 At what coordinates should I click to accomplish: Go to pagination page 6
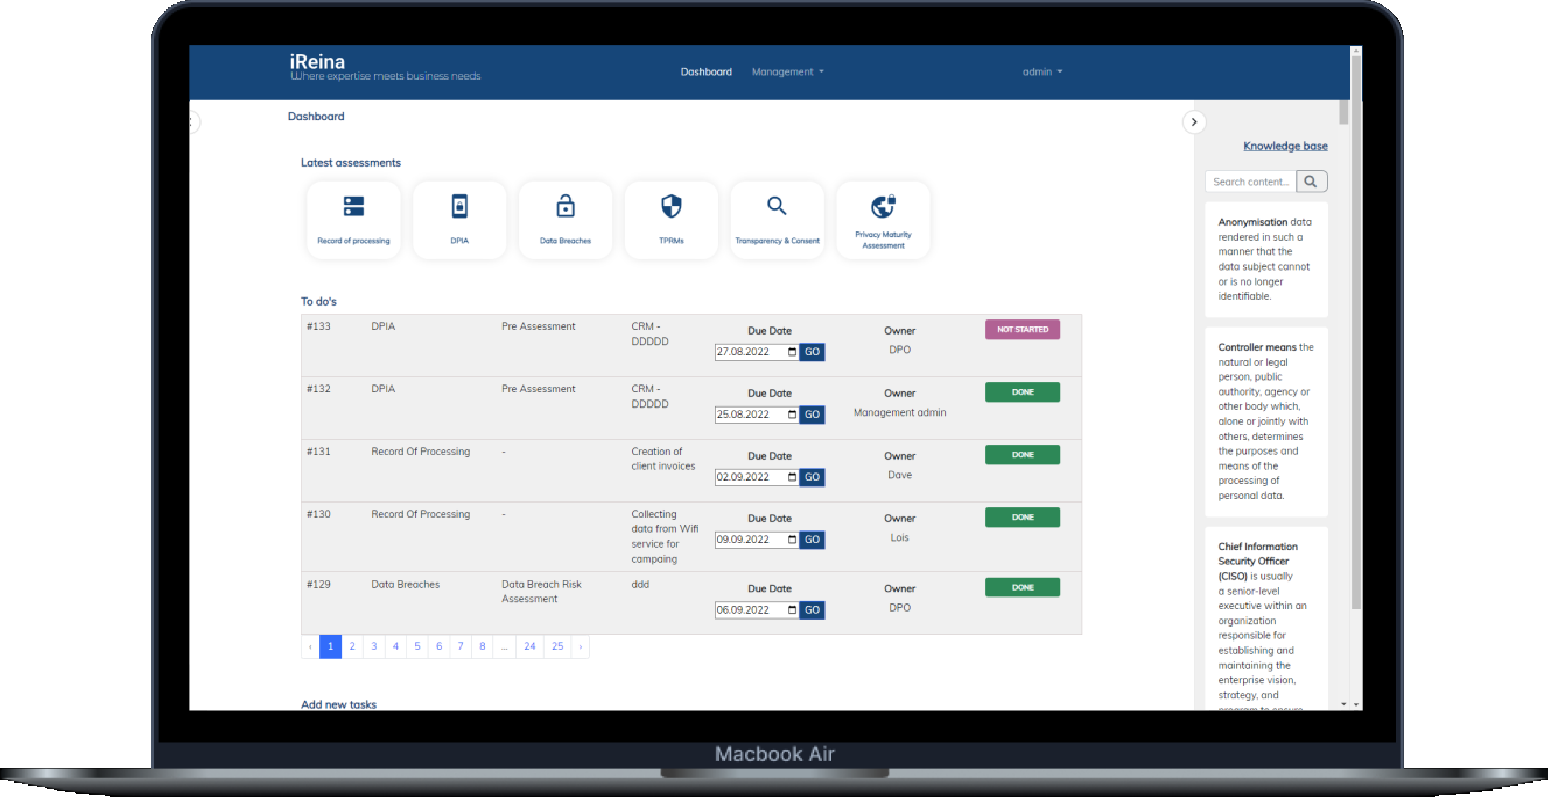tap(439, 647)
